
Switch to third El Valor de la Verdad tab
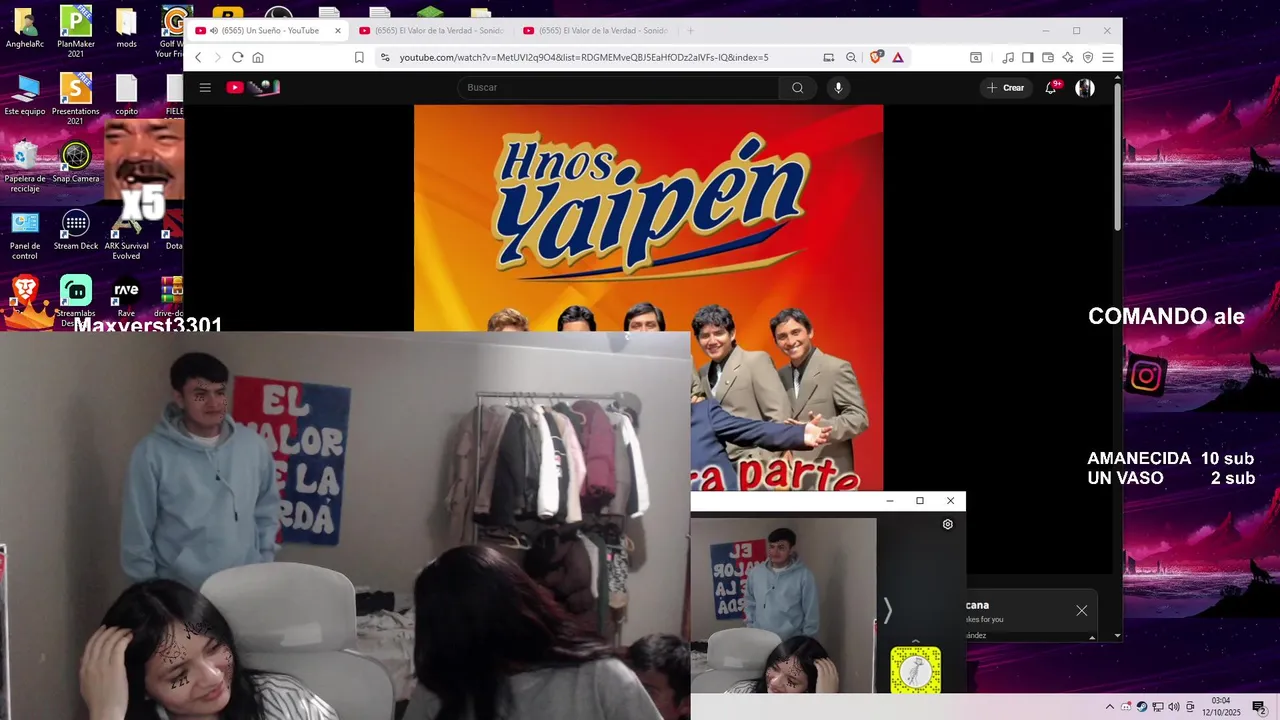pyautogui.click(x=595, y=31)
